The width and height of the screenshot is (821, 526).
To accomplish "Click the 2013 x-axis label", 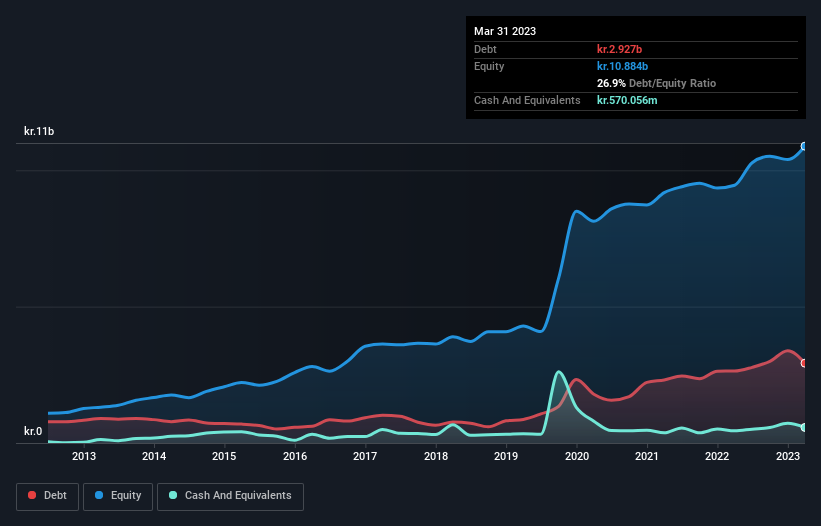I will click(x=84, y=456).
